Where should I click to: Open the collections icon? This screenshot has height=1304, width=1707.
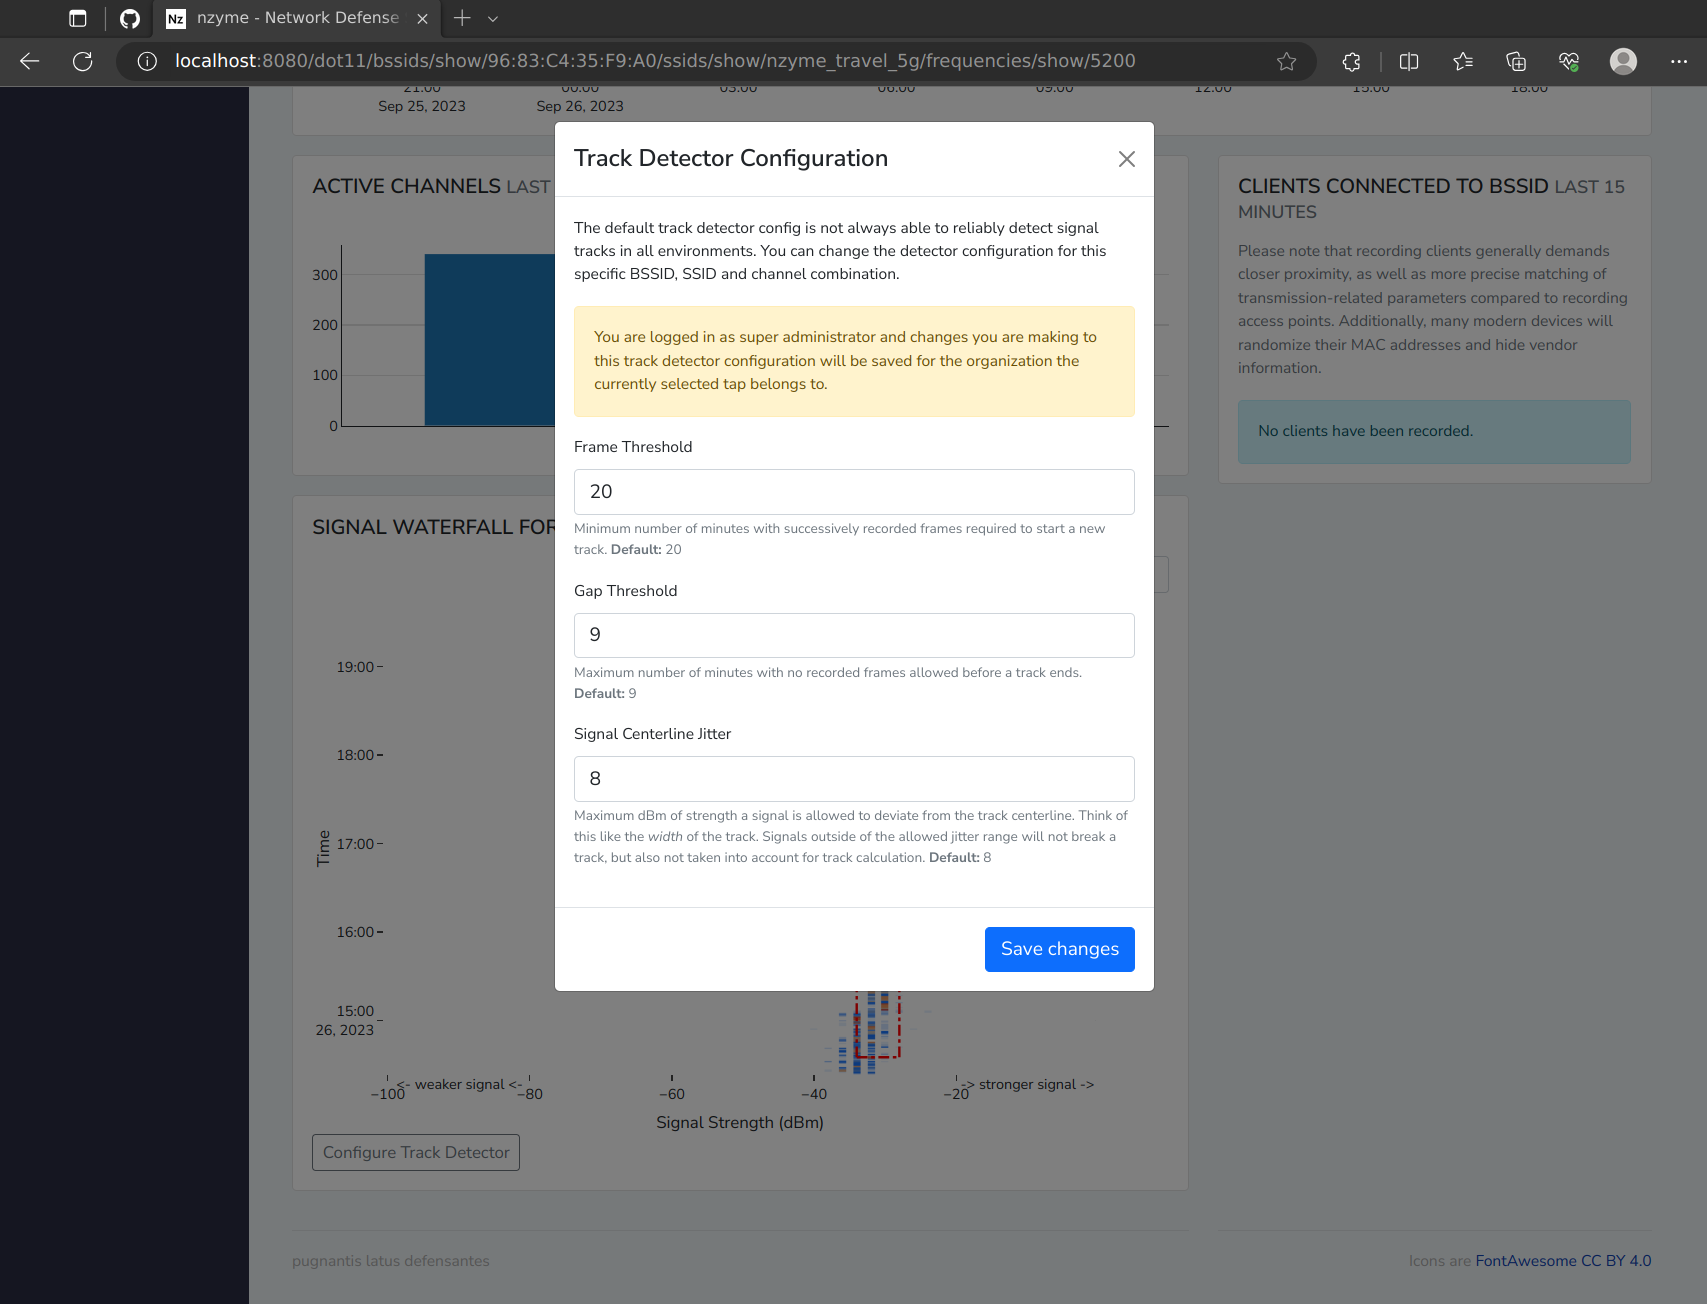coord(1516,61)
